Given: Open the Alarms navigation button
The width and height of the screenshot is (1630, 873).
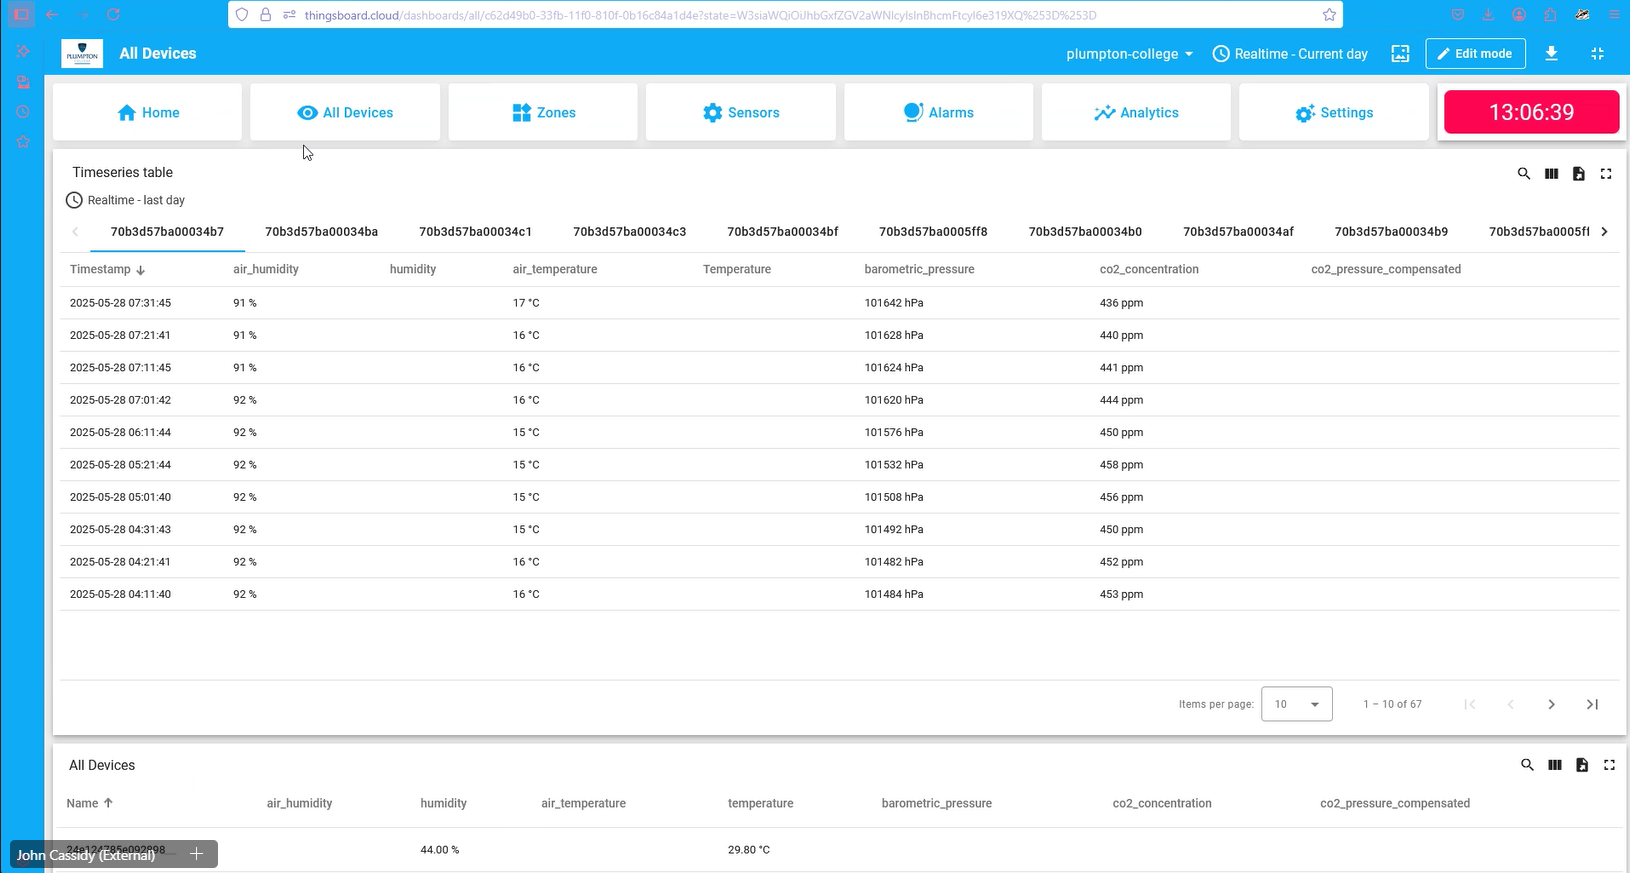Looking at the screenshot, I should pos(938,113).
